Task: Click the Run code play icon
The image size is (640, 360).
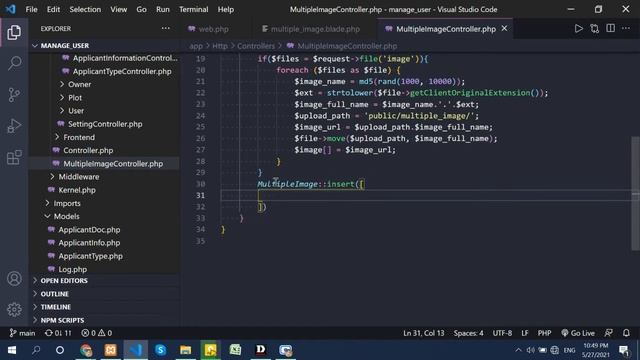Action: tap(578, 29)
